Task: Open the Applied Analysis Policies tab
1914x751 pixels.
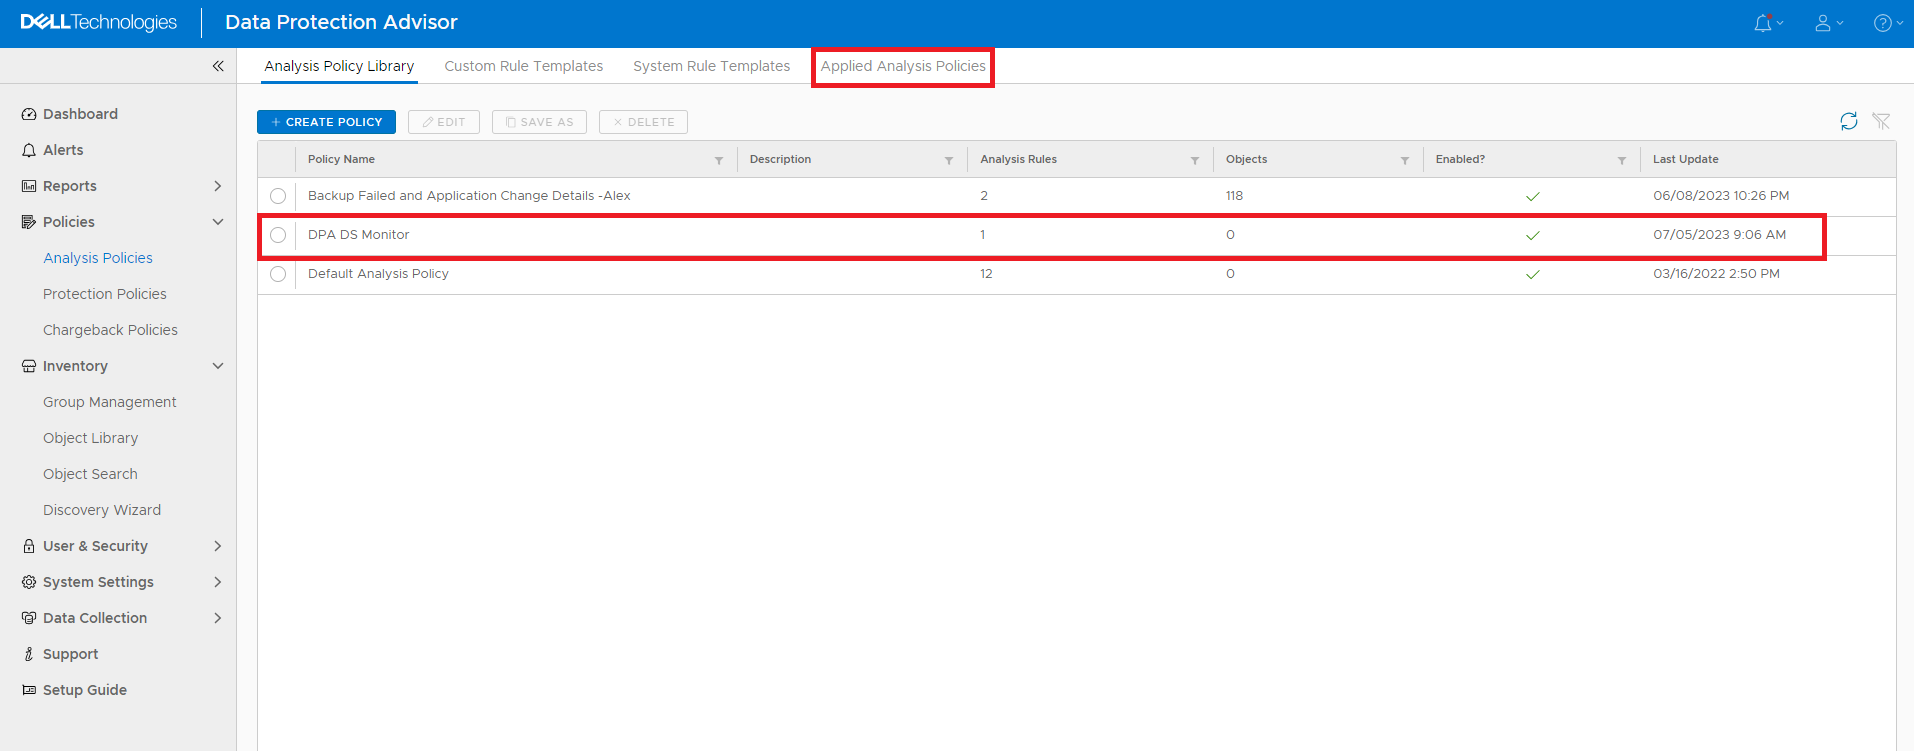Action: tap(903, 66)
